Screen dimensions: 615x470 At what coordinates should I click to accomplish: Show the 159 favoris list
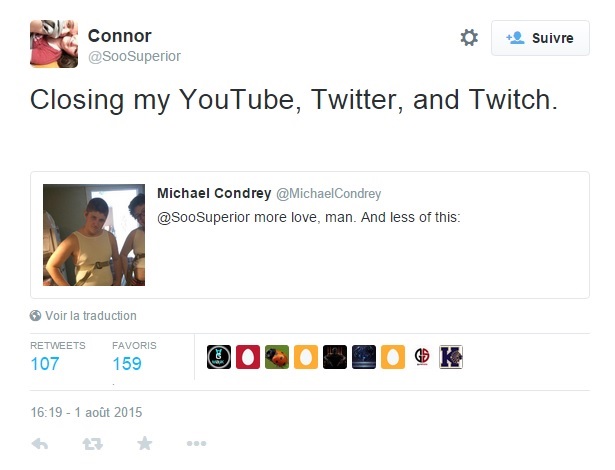127,363
